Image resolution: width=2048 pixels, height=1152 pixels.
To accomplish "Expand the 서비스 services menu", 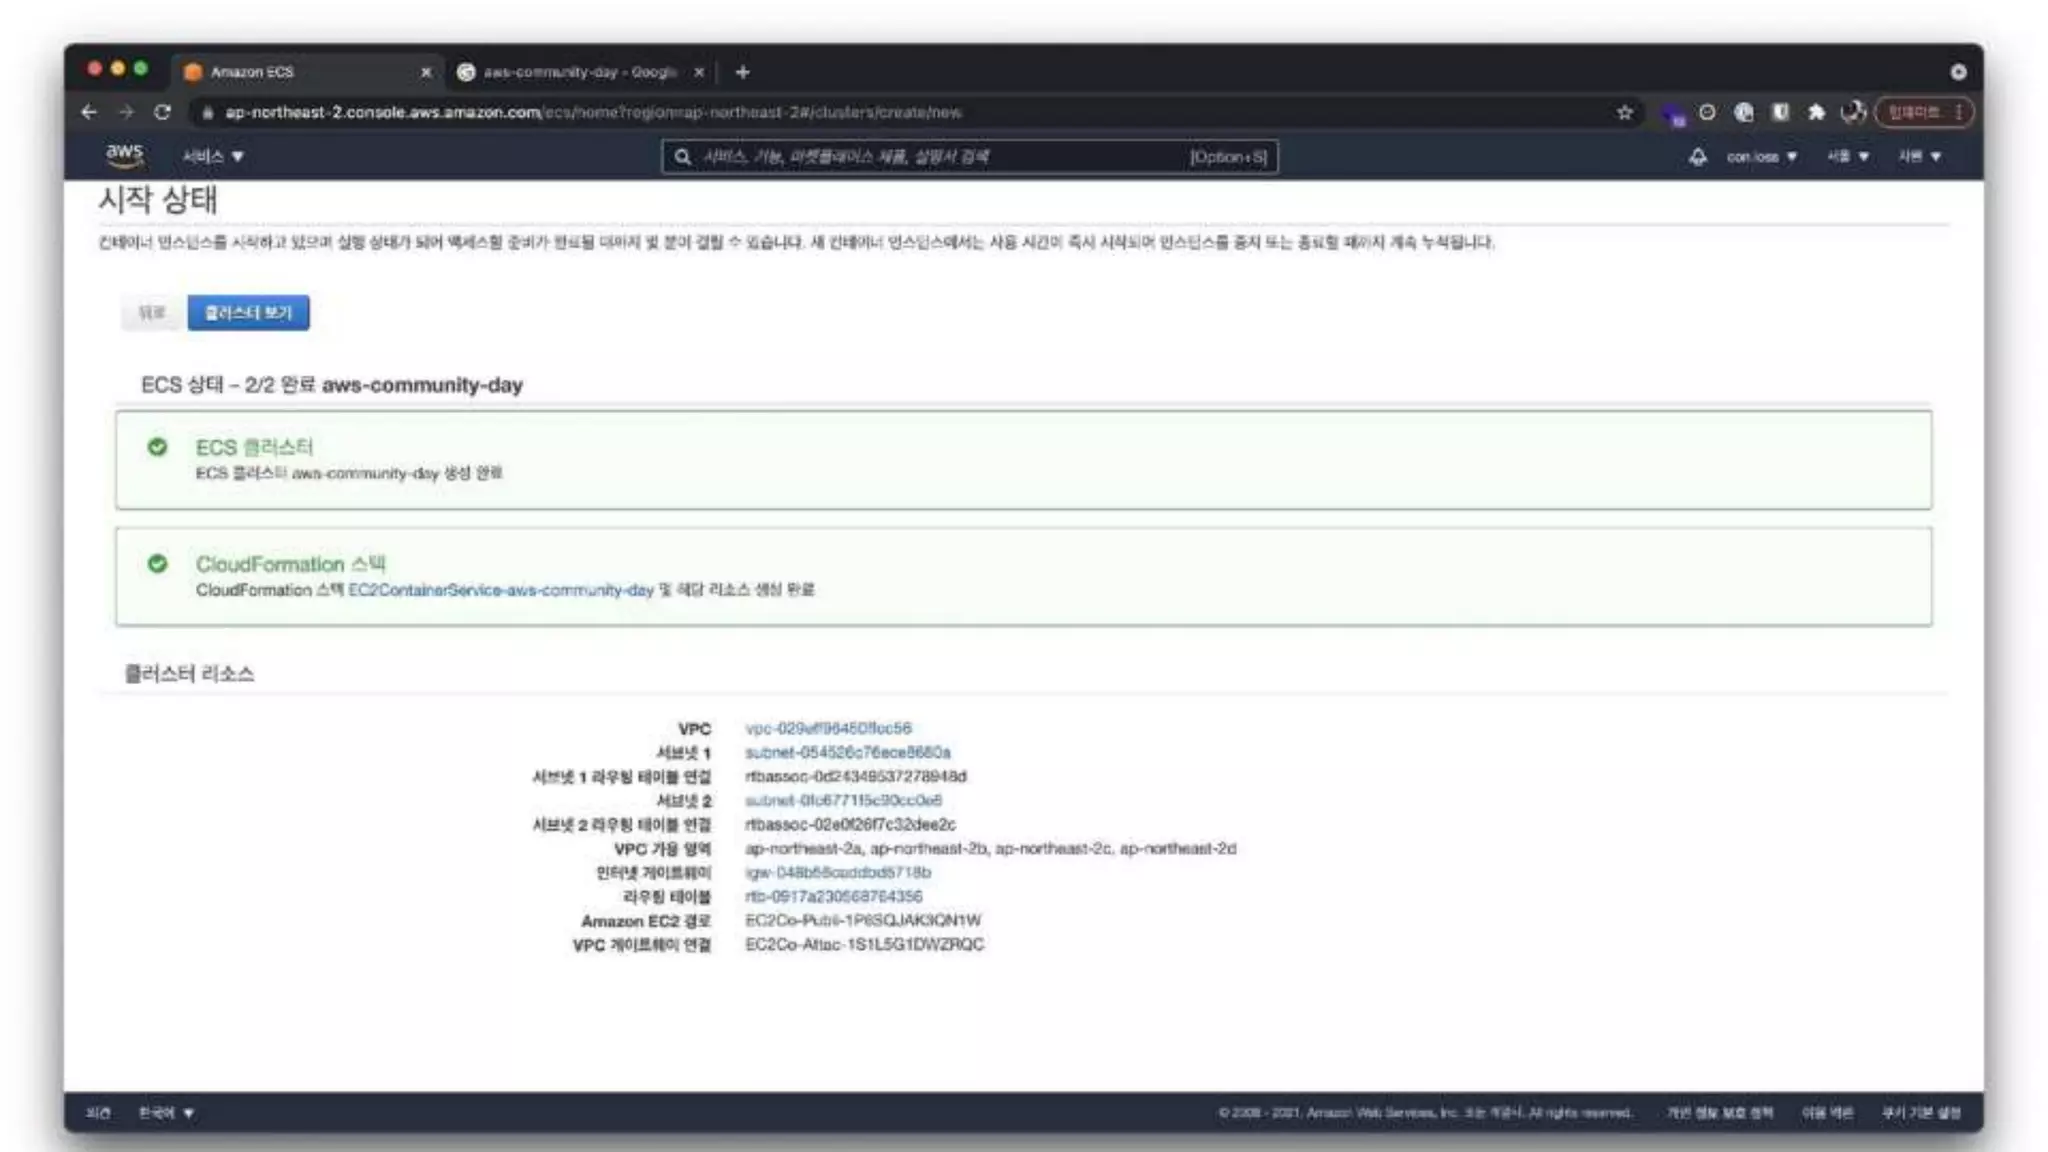I will tap(212, 156).
